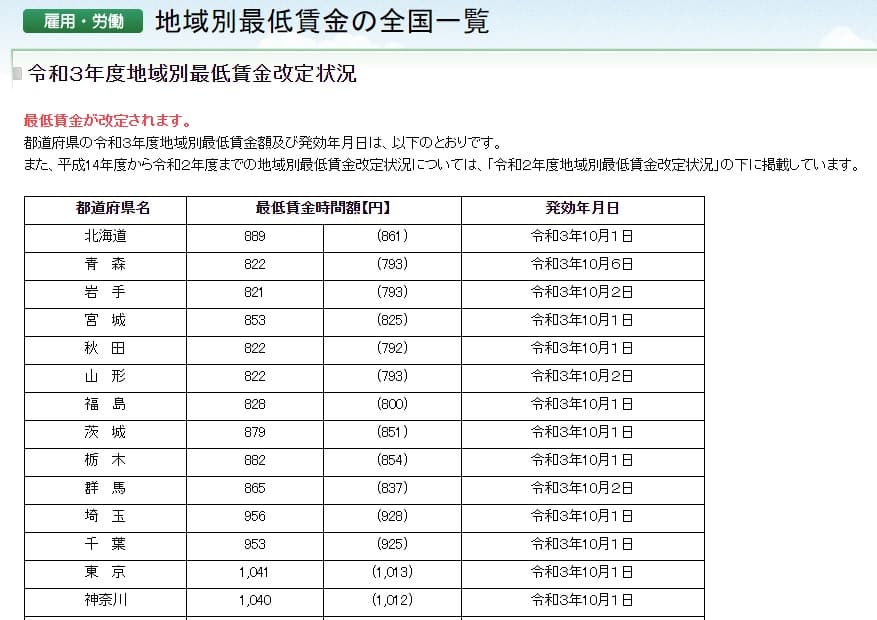Click the 953 wage value

click(x=254, y=544)
